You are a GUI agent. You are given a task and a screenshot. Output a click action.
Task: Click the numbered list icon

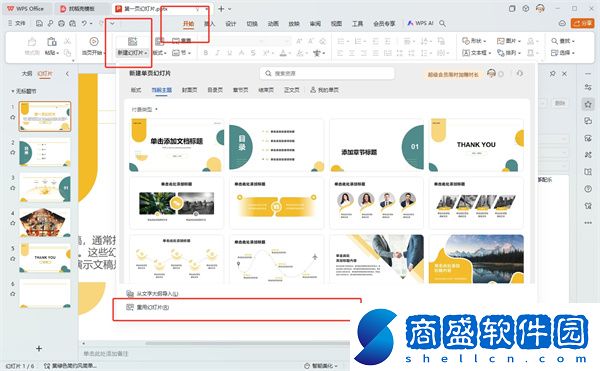(359, 41)
